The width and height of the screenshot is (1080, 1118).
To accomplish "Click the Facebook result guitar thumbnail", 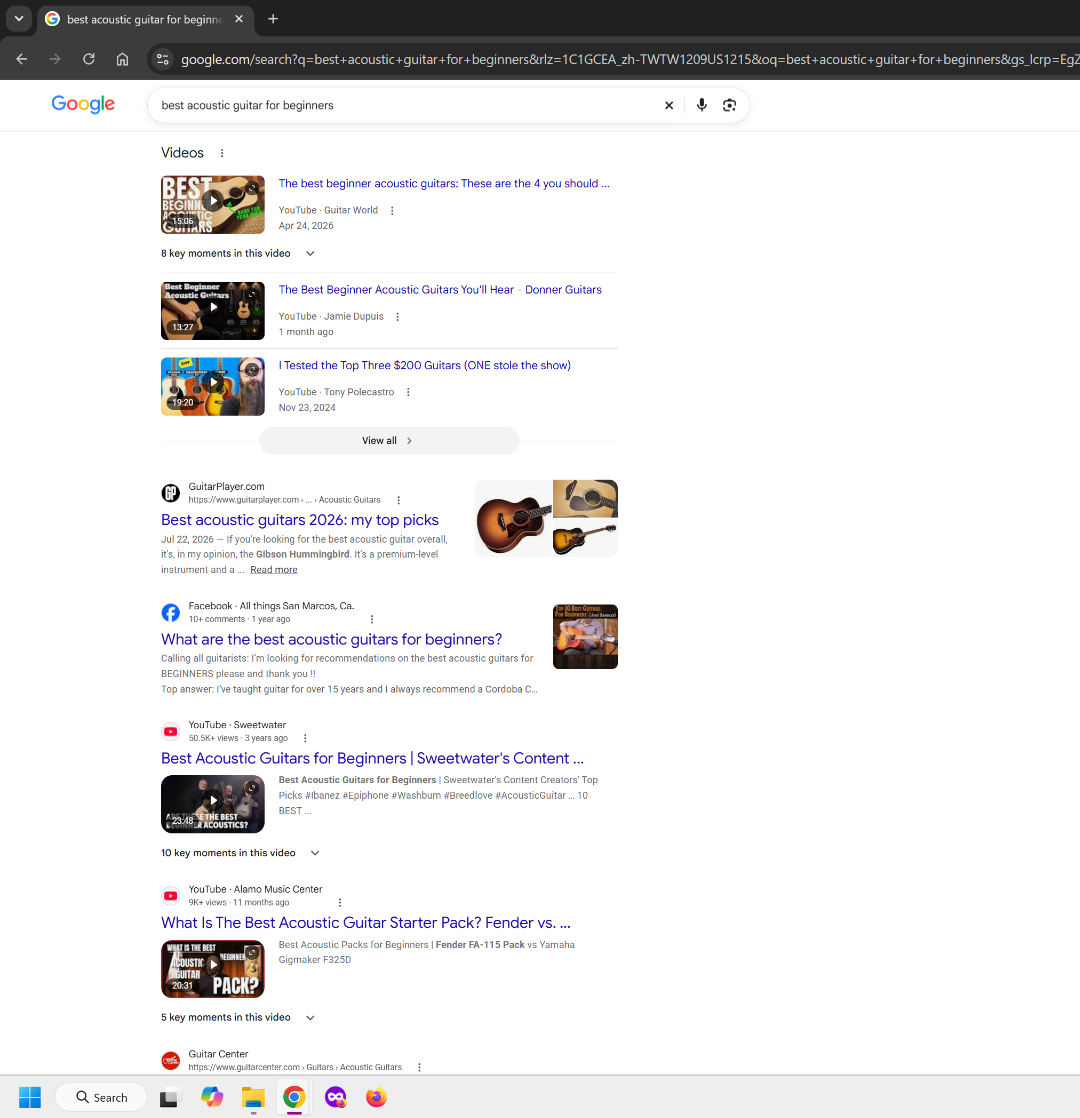I will point(585,636).
